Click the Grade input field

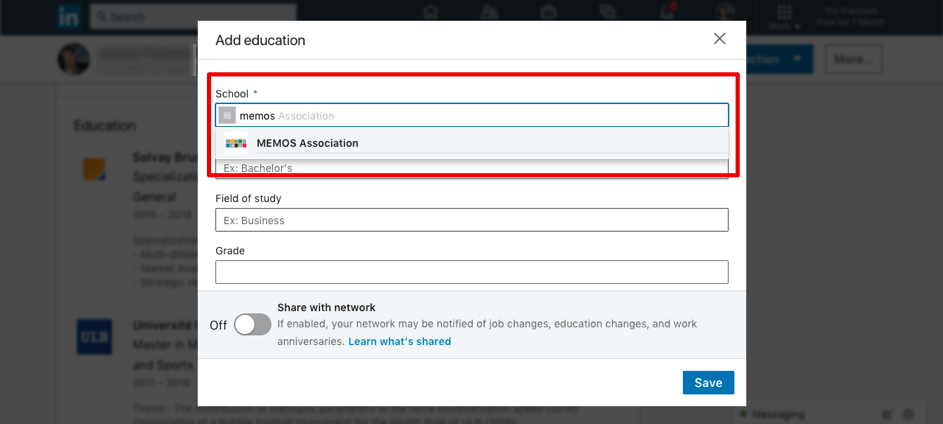pos(472,272)
